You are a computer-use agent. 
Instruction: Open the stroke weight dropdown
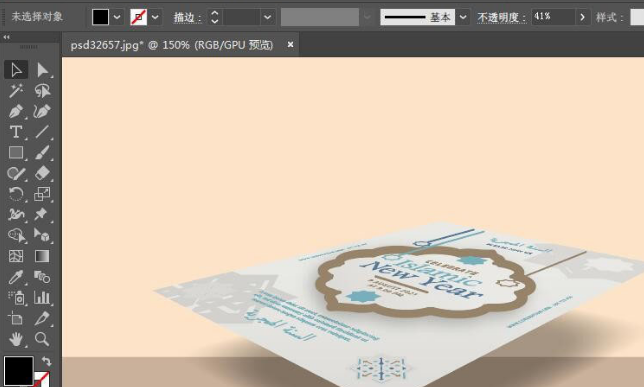click(x=267, y=17)
